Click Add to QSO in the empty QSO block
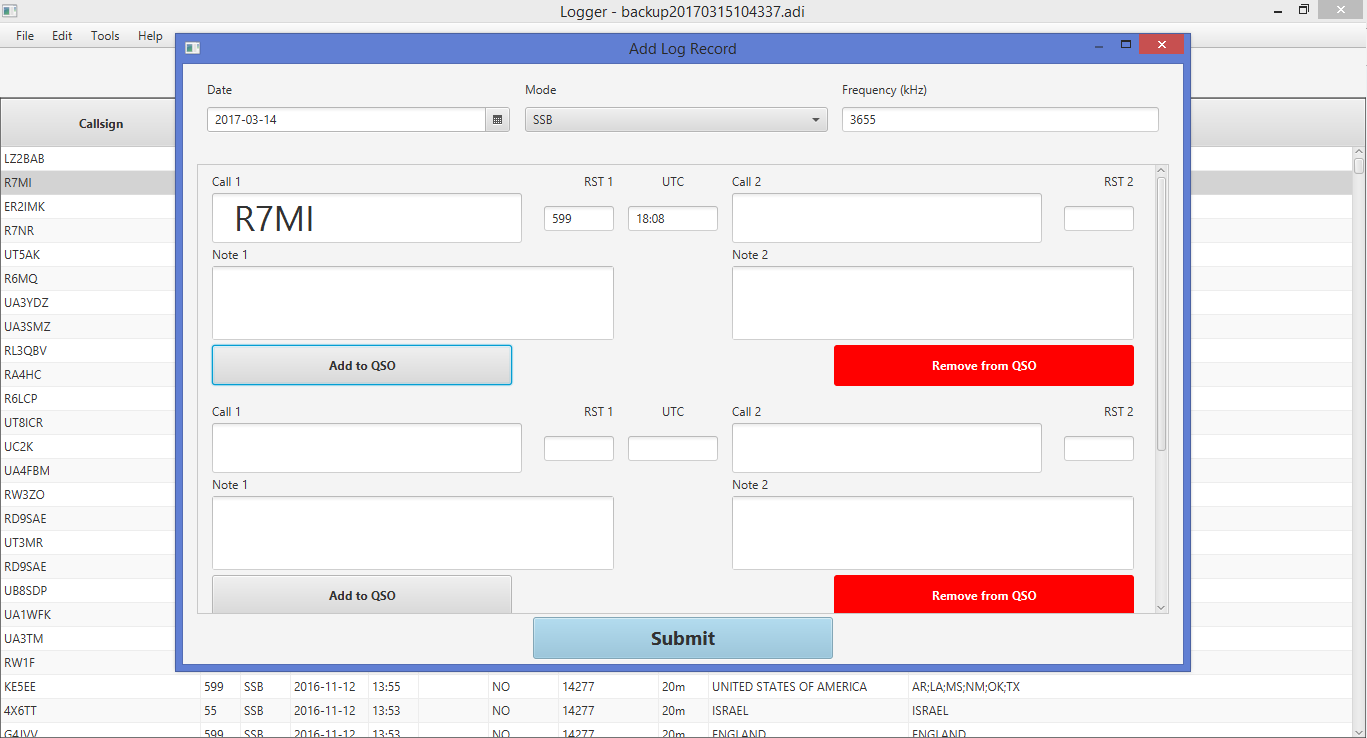The width and height of the screenshot is (1367, 738). [362, 595]
